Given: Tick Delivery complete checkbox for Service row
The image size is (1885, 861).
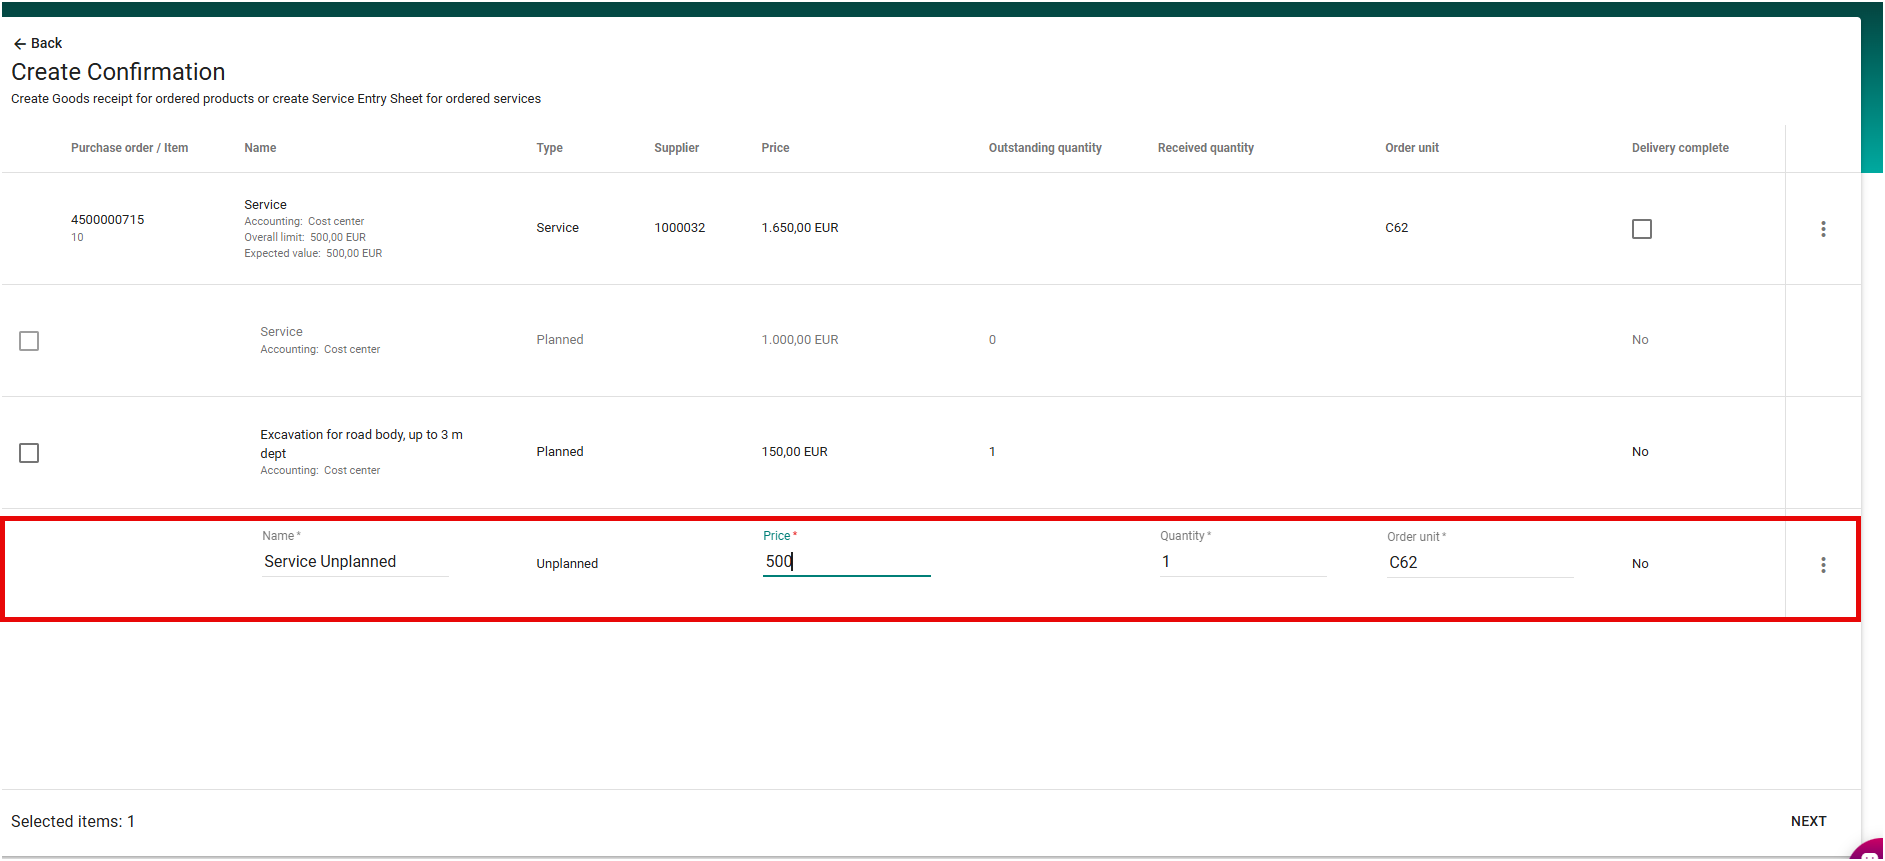Looking at the screenshot, I should 1641,229.
